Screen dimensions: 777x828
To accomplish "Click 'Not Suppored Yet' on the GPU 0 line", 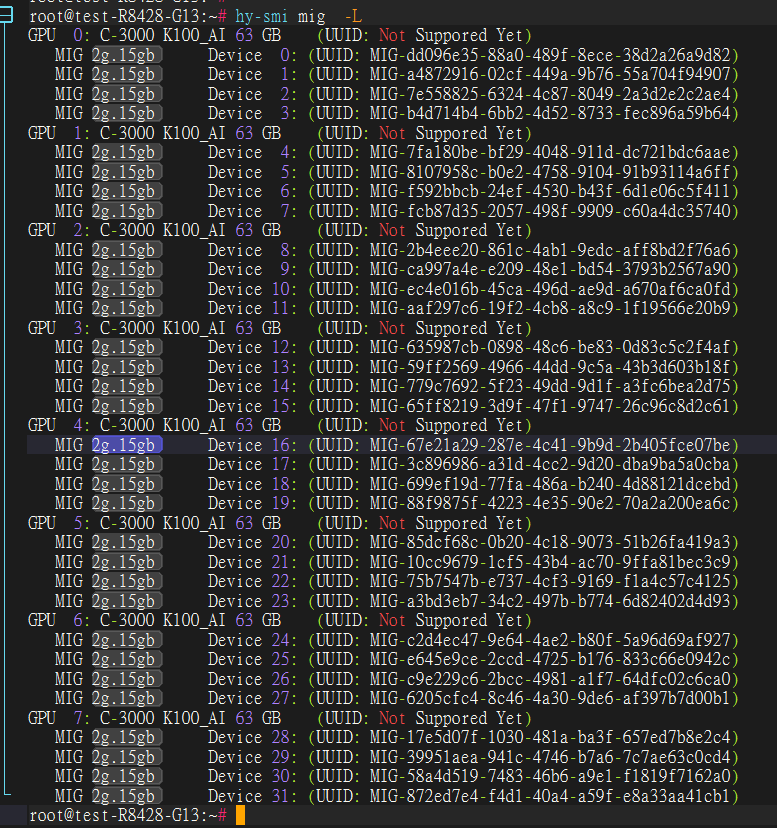I will [x=451, y=36].
